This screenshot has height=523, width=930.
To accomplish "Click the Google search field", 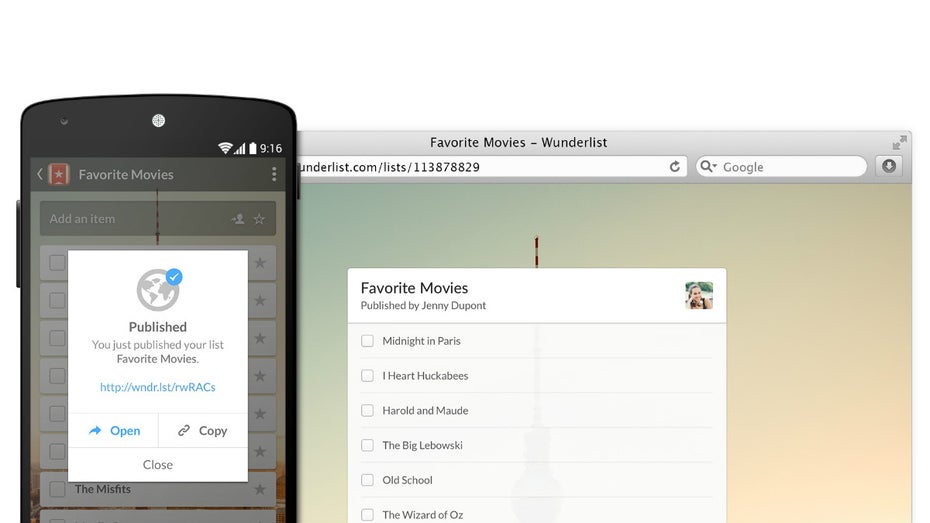I will pyautogui.click(x=782, y=167).
